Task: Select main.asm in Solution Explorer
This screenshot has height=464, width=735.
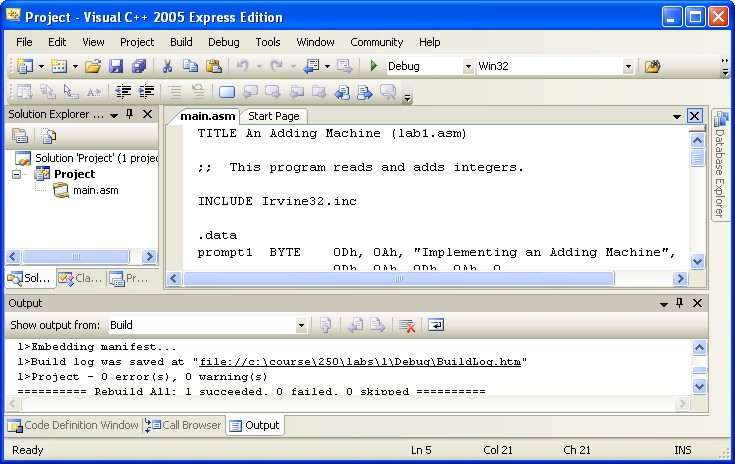Action: (x=95, y=190)
